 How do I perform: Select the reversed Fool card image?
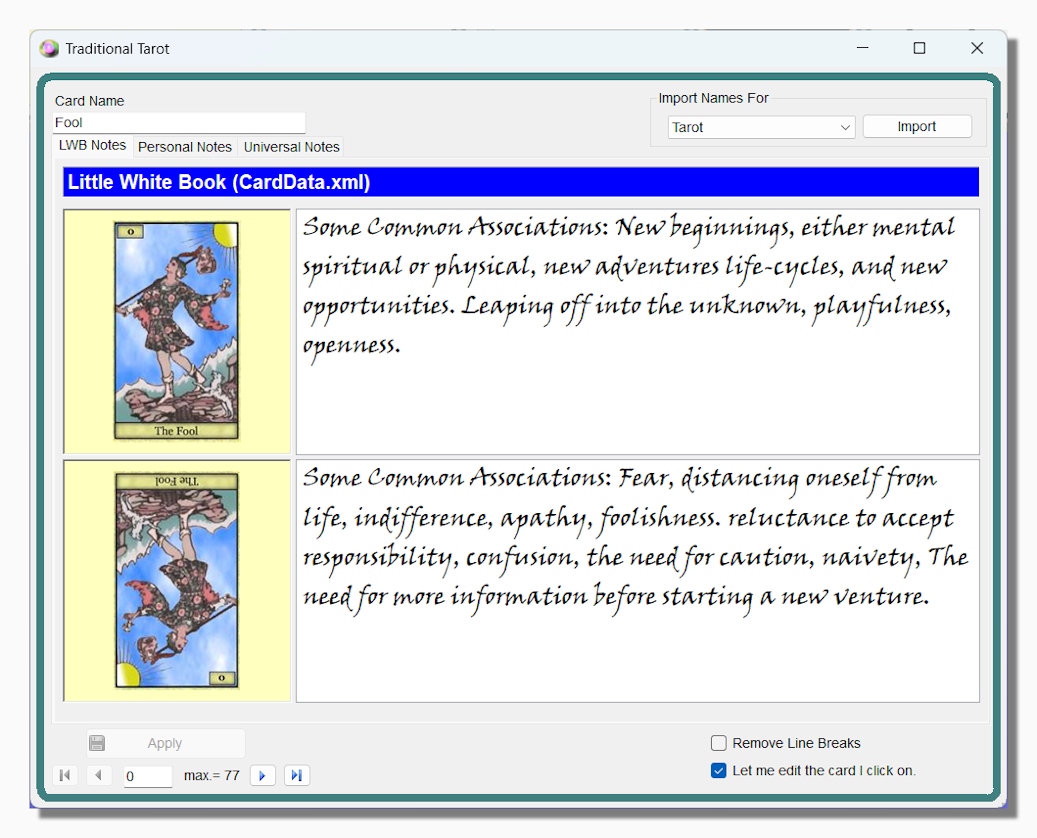(177, 581)
